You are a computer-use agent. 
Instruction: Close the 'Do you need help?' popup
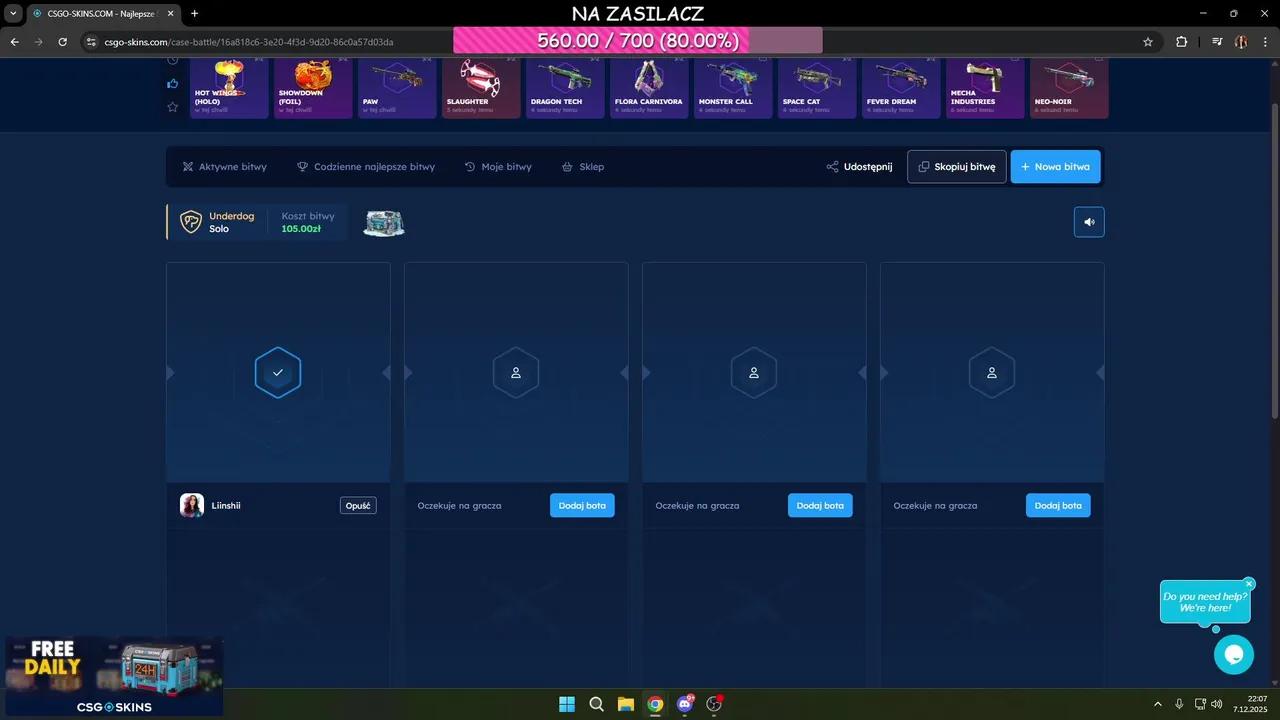1249,584
